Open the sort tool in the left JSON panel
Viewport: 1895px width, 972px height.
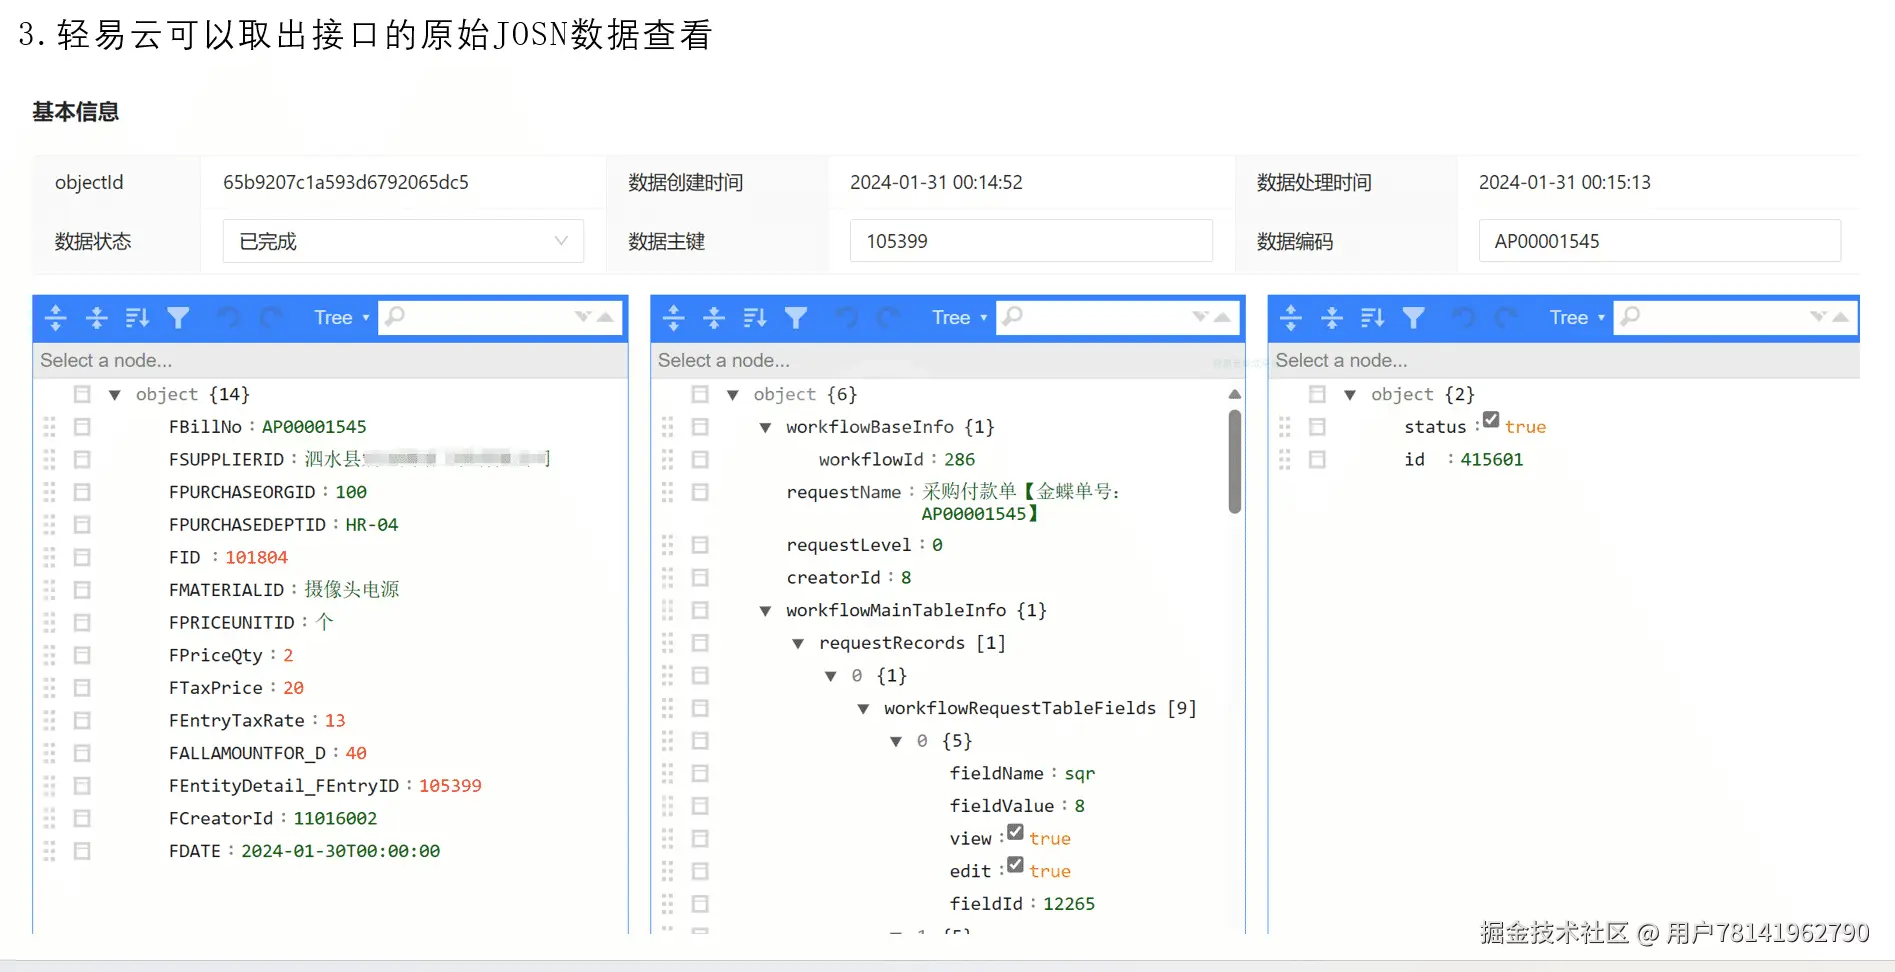pyautogui.click(x=137, y=318)
